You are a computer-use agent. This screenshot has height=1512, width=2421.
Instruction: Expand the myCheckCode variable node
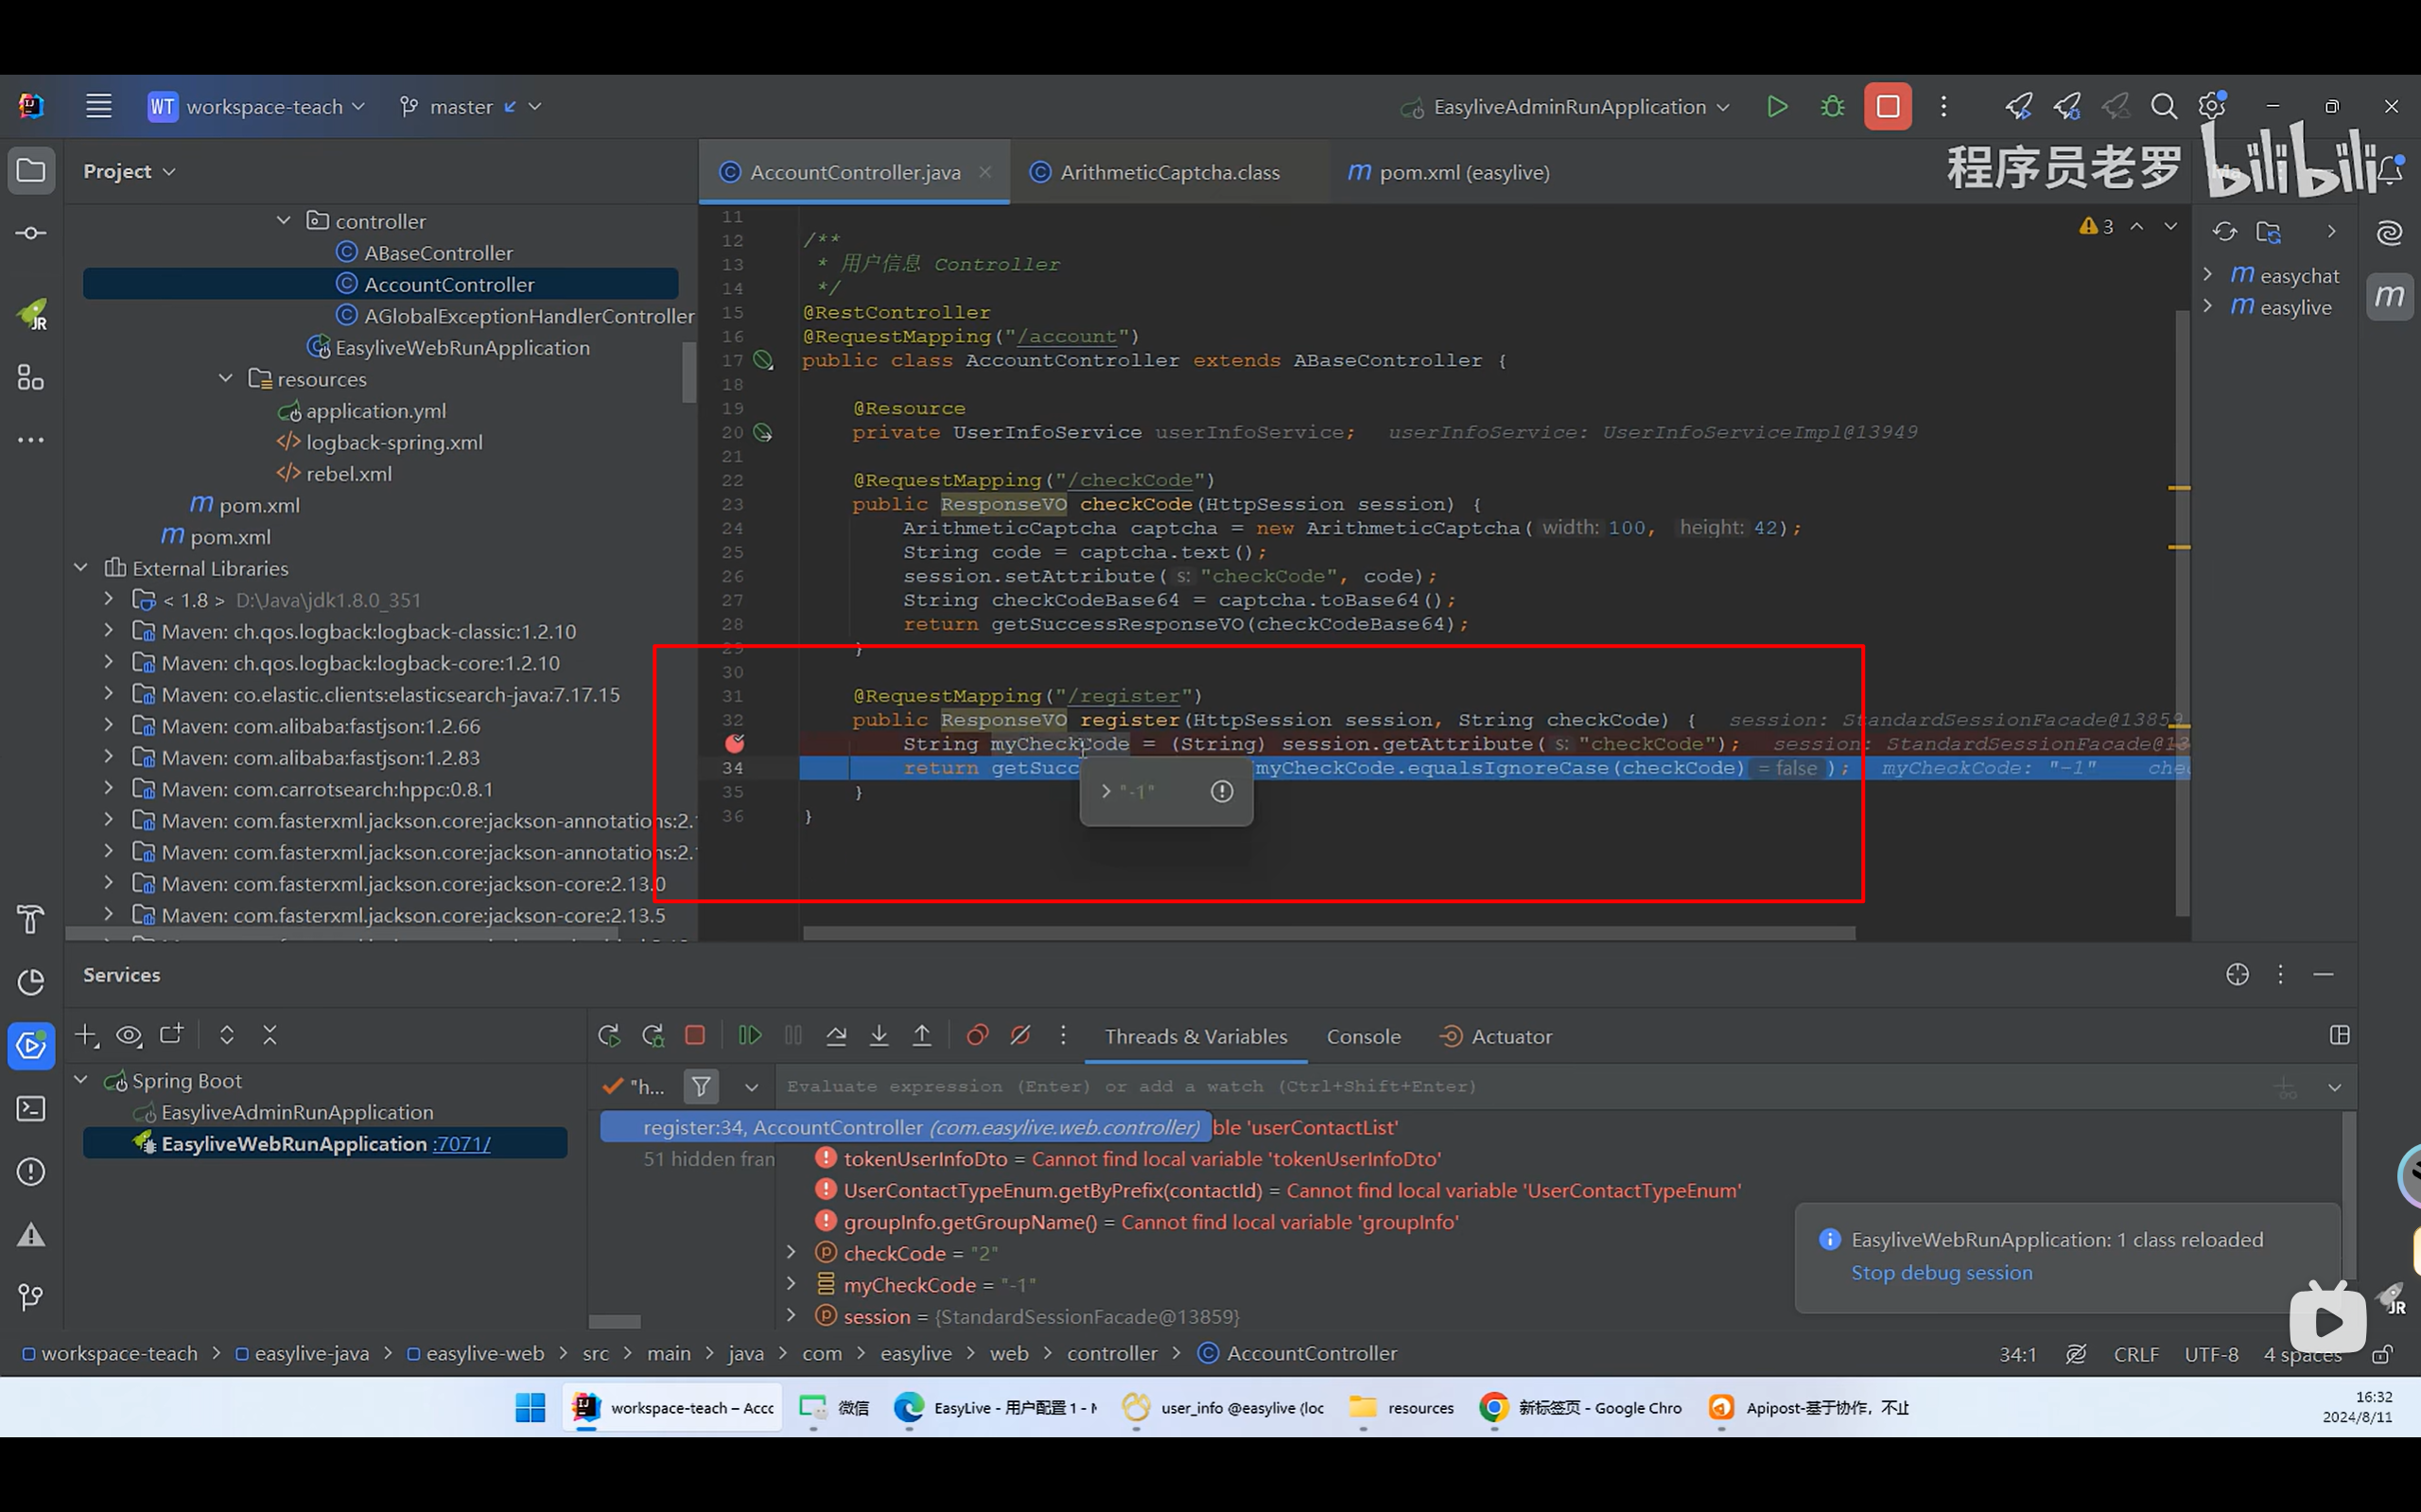click(x=791, y=1284)
